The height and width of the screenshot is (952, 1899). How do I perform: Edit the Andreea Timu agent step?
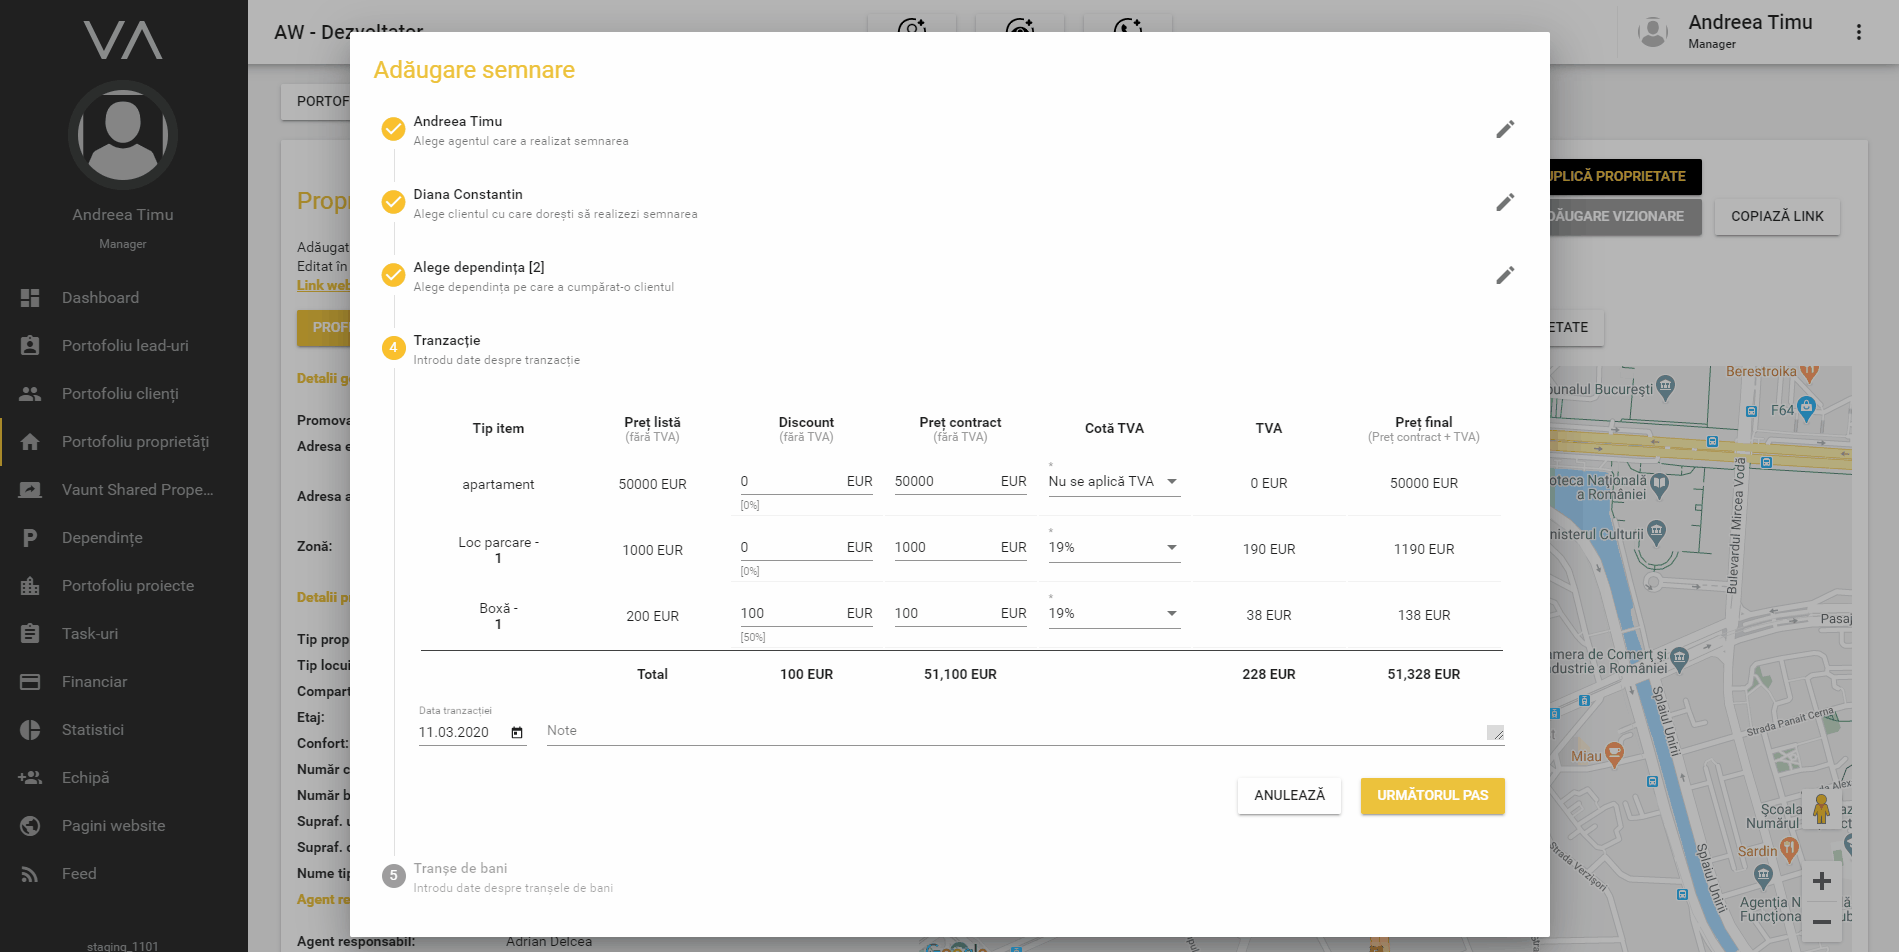tap(1504, 129)
